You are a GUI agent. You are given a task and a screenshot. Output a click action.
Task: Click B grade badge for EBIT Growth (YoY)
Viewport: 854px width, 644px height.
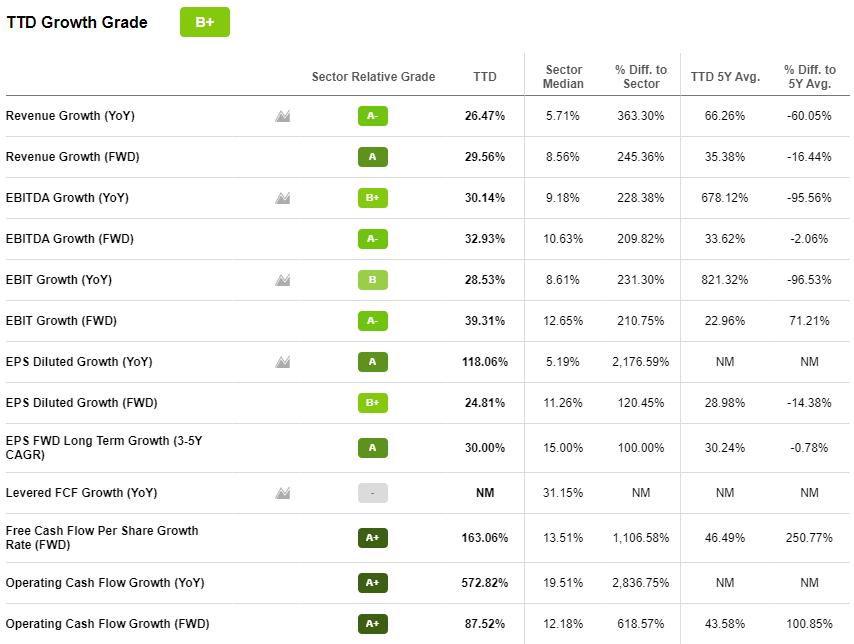coord(372,280)
